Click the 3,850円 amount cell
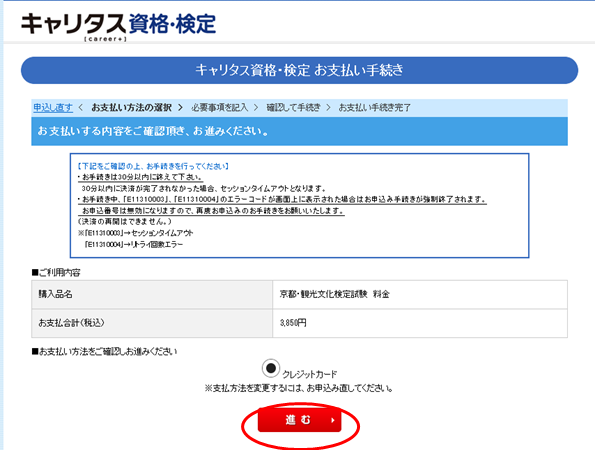The image size is (600, 450). click(420, 323)
